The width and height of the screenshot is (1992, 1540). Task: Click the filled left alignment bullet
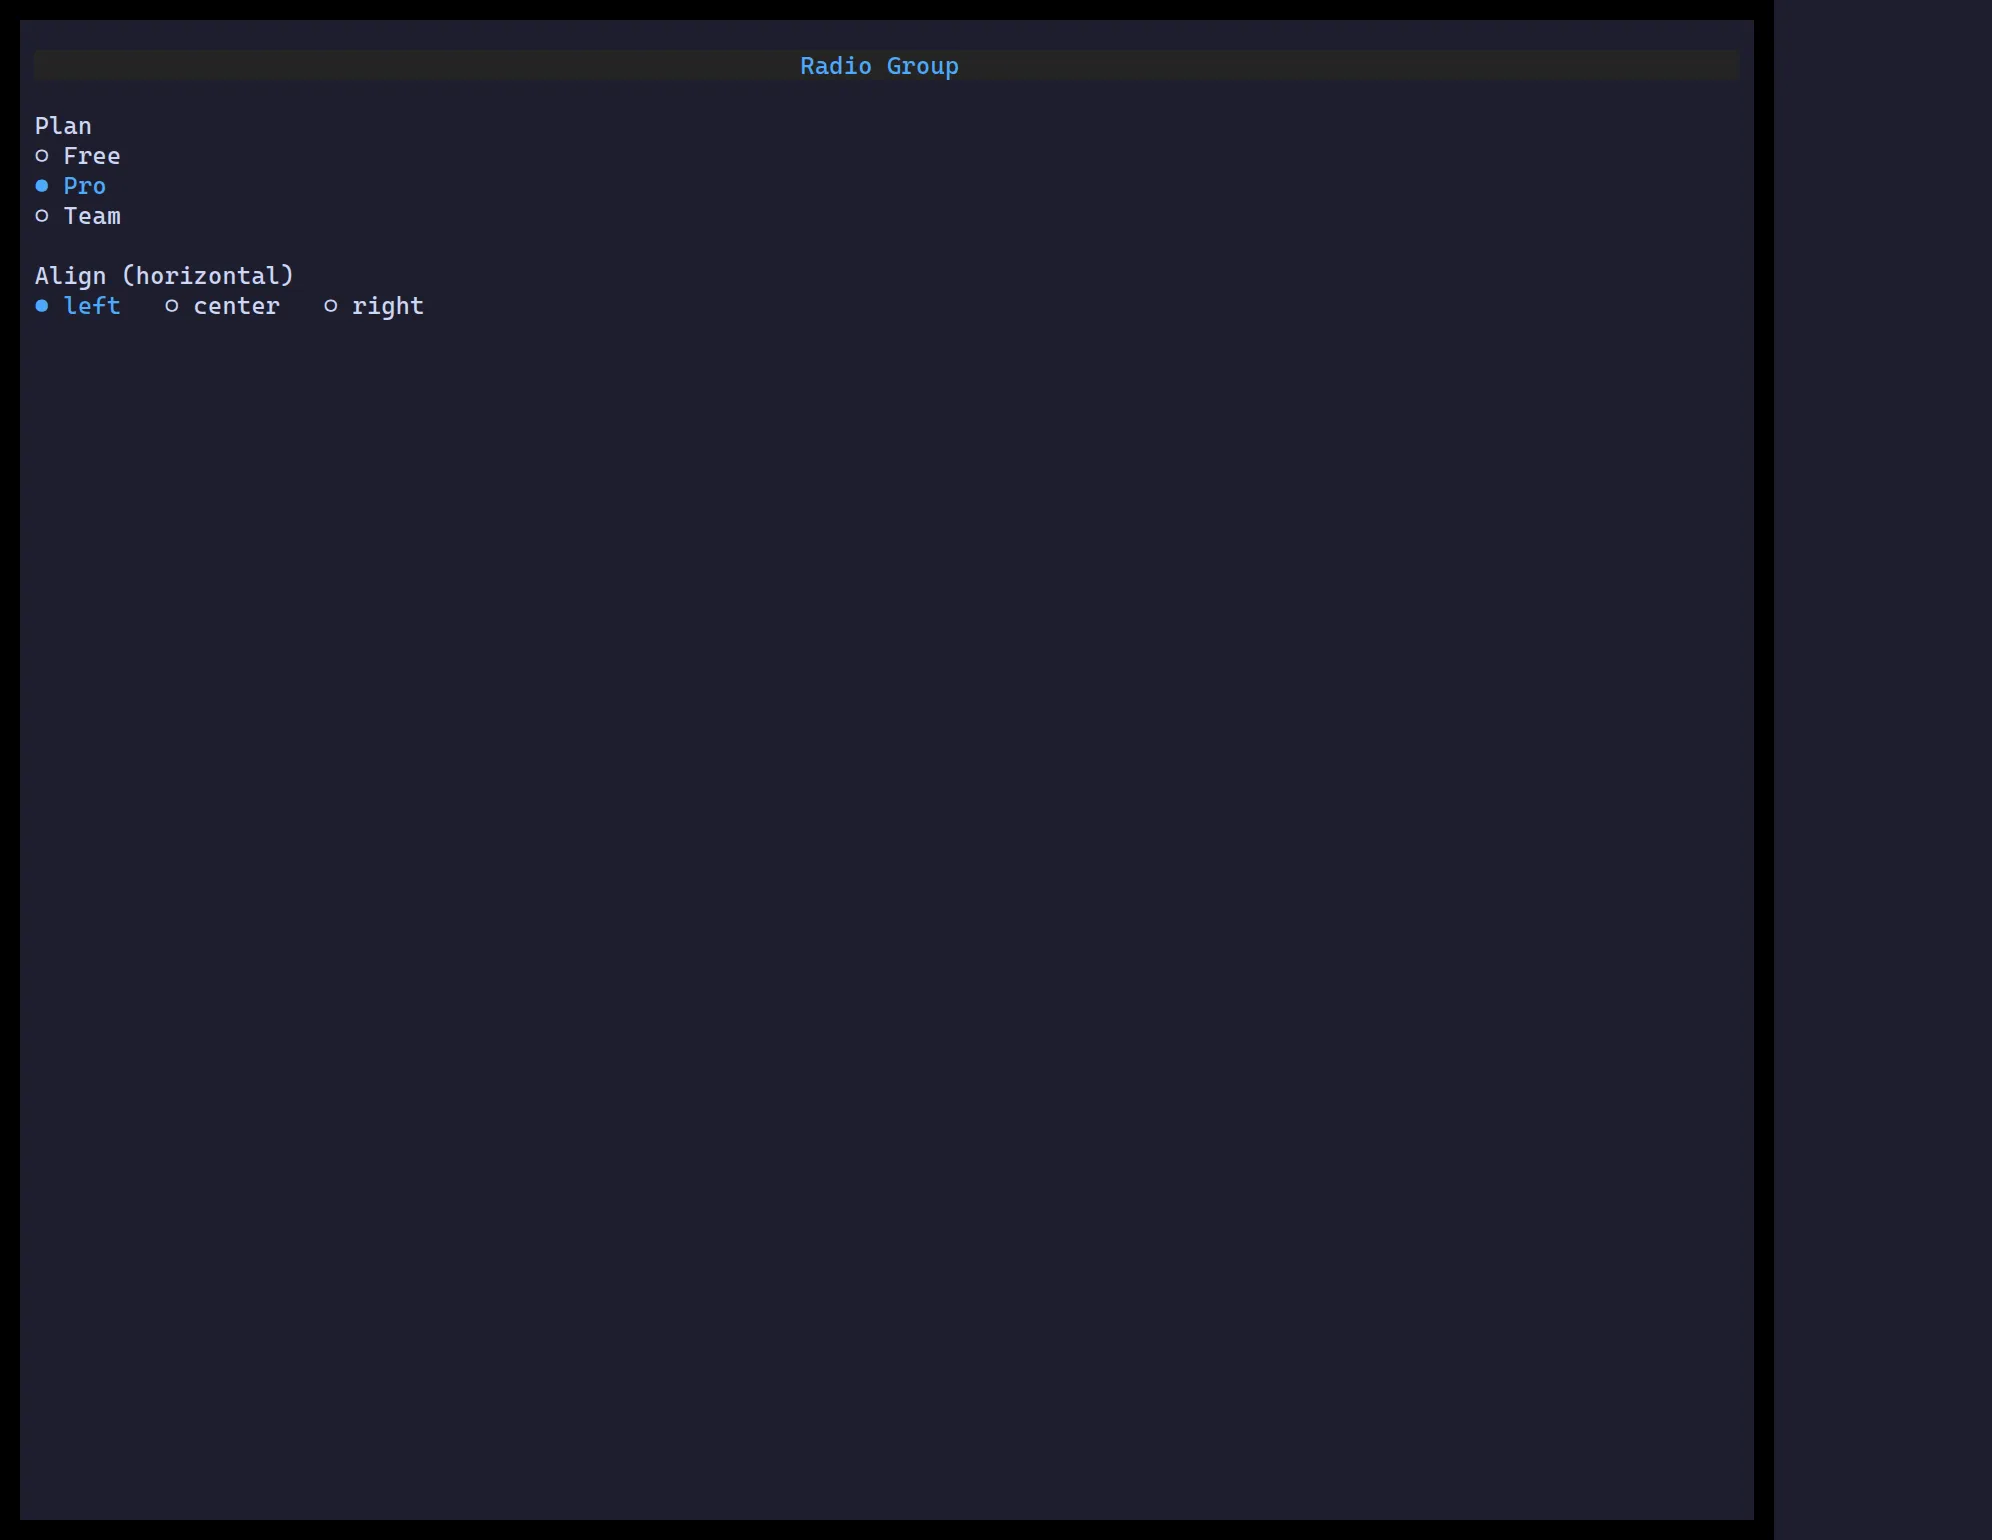click(x=42, y=306)
